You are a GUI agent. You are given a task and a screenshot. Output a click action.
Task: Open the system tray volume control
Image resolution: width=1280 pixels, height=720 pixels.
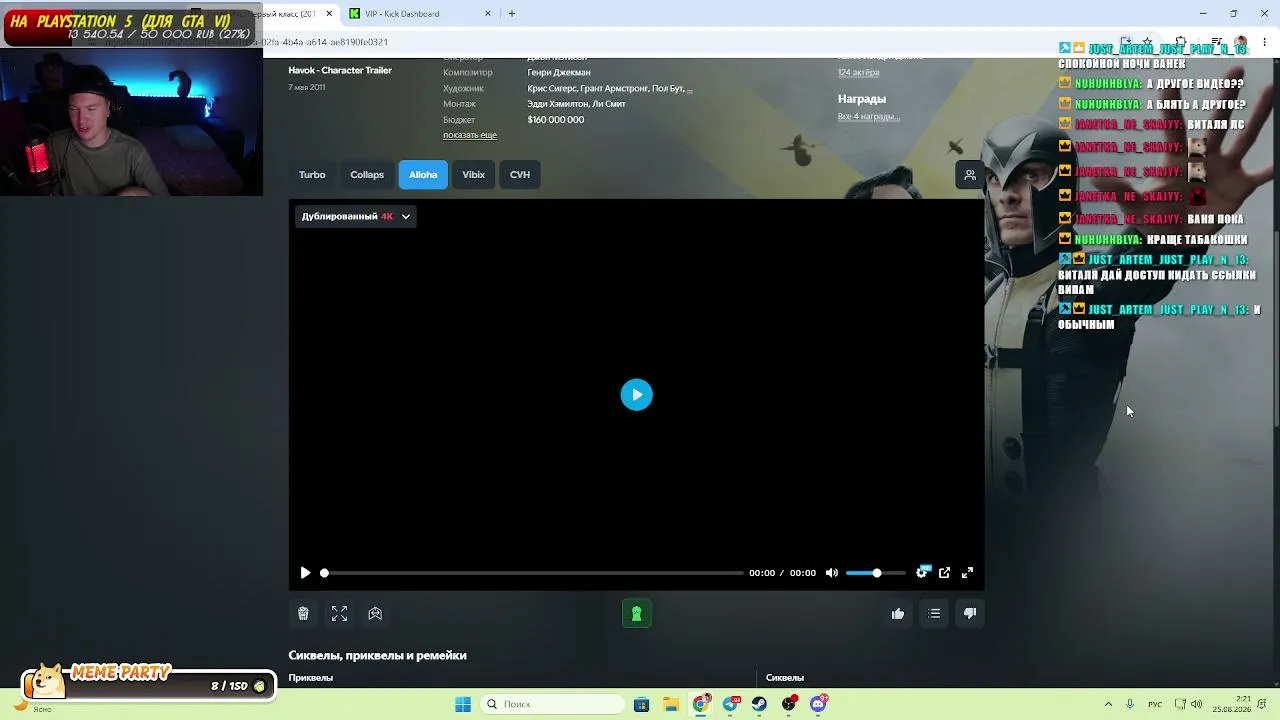[x=1196, y=704]
